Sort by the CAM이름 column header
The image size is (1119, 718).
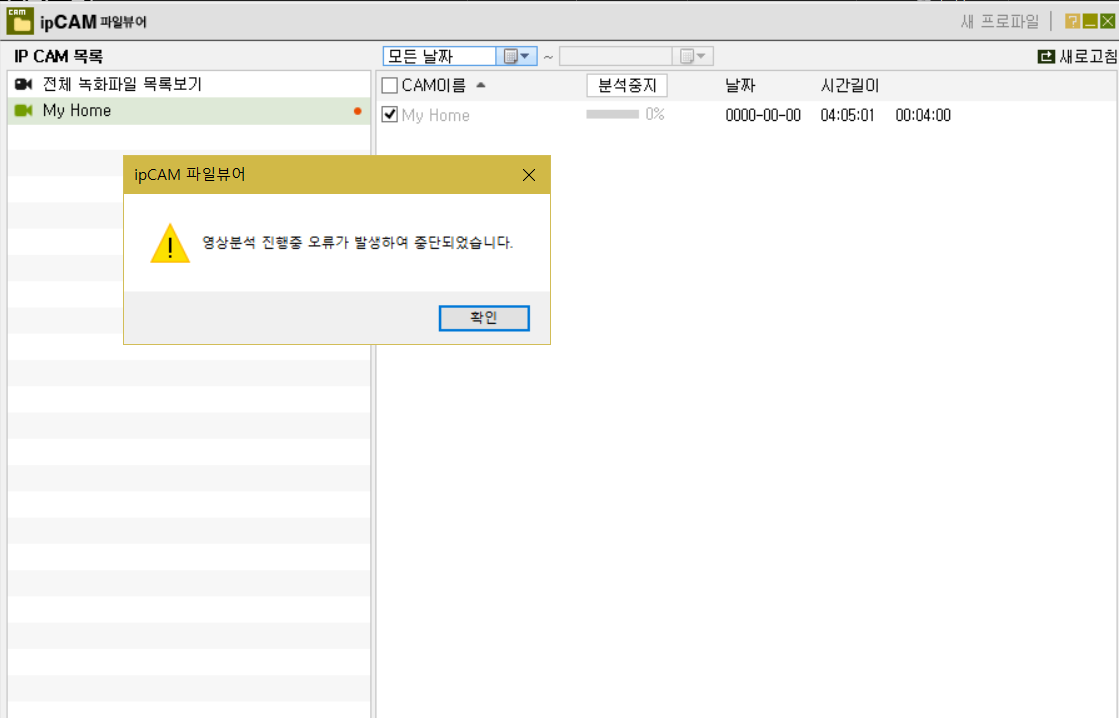[x=433, y=86]
